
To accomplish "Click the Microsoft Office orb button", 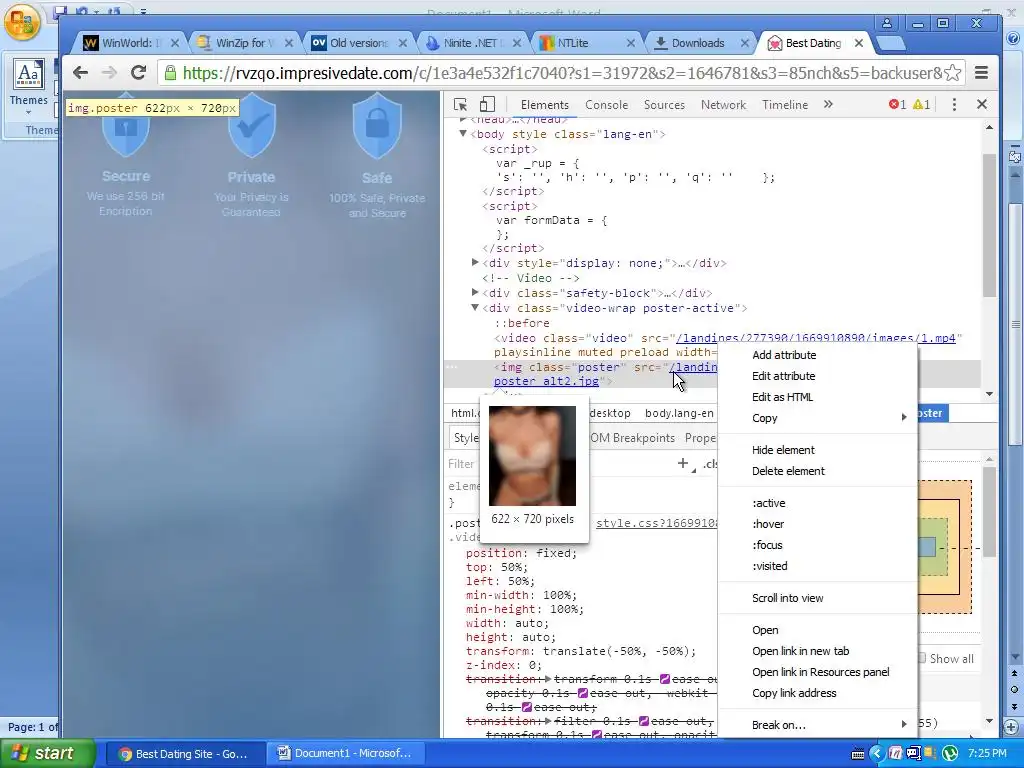I will pyautogui.click(x=22, y=22).
